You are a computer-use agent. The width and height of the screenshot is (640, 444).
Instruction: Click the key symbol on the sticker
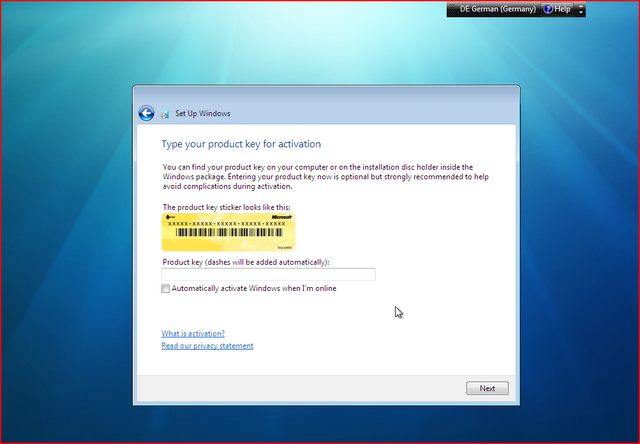pyautogui.click(x=171, y=215)
